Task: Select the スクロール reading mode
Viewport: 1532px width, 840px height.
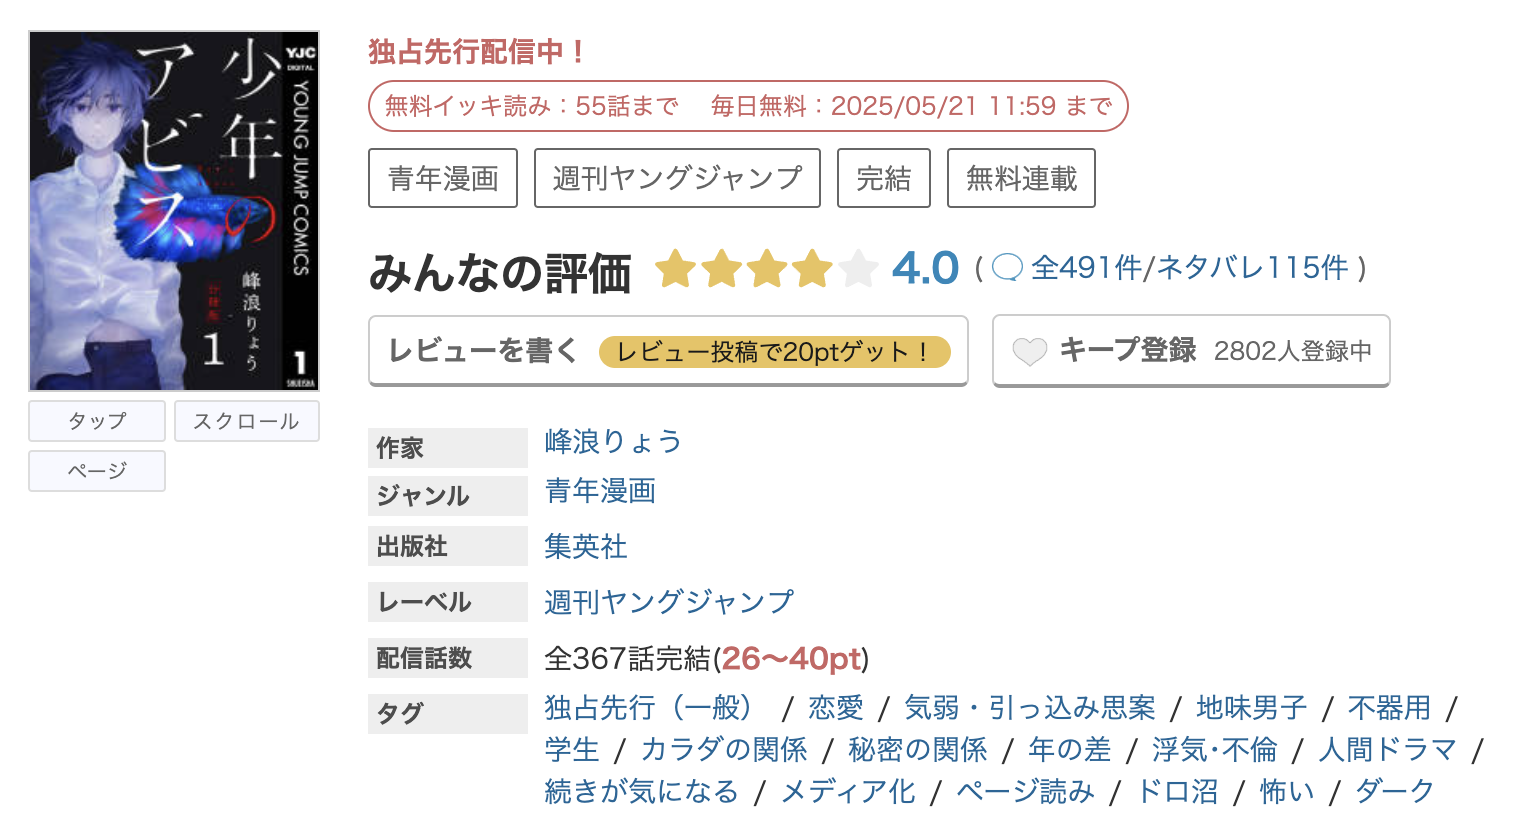Action: coord(246,420)
